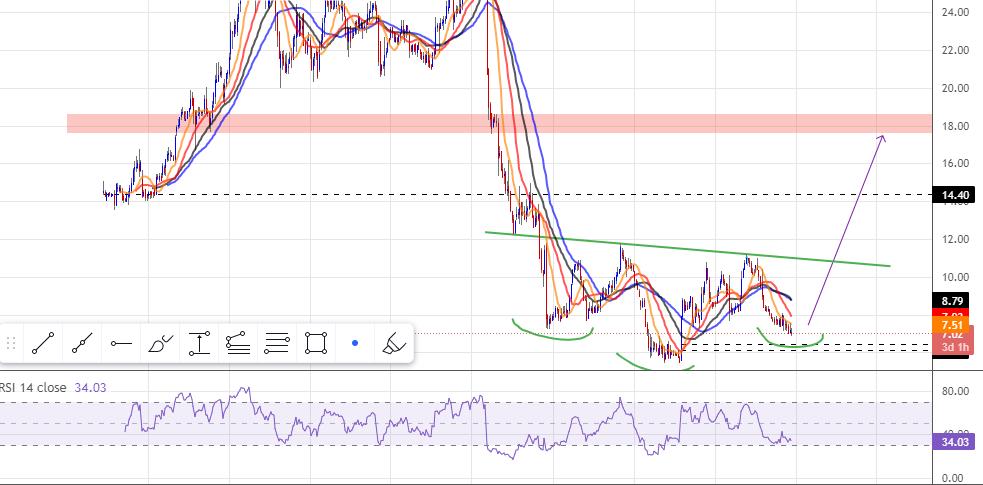983x485 pixels.
Task: Choose the Fib Retracement tool
Action: tap(238, 344)
